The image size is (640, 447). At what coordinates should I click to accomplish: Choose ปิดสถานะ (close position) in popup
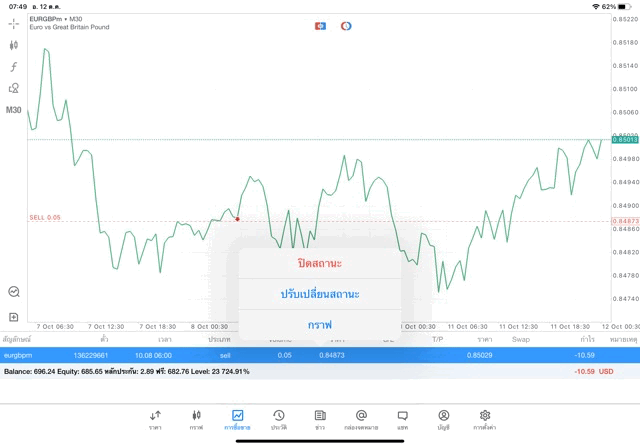point(320,264)
